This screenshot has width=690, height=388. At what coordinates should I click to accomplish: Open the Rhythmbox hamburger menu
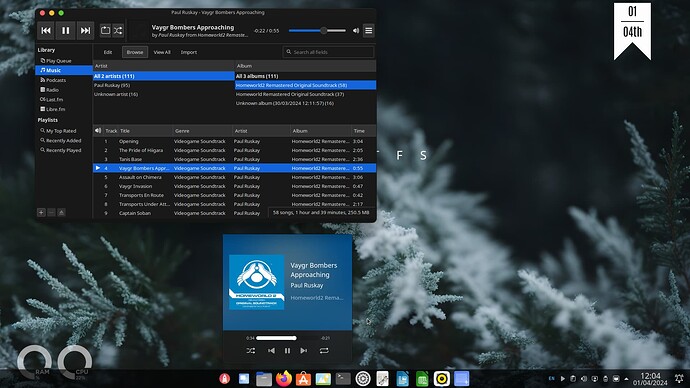click(369, 30)
